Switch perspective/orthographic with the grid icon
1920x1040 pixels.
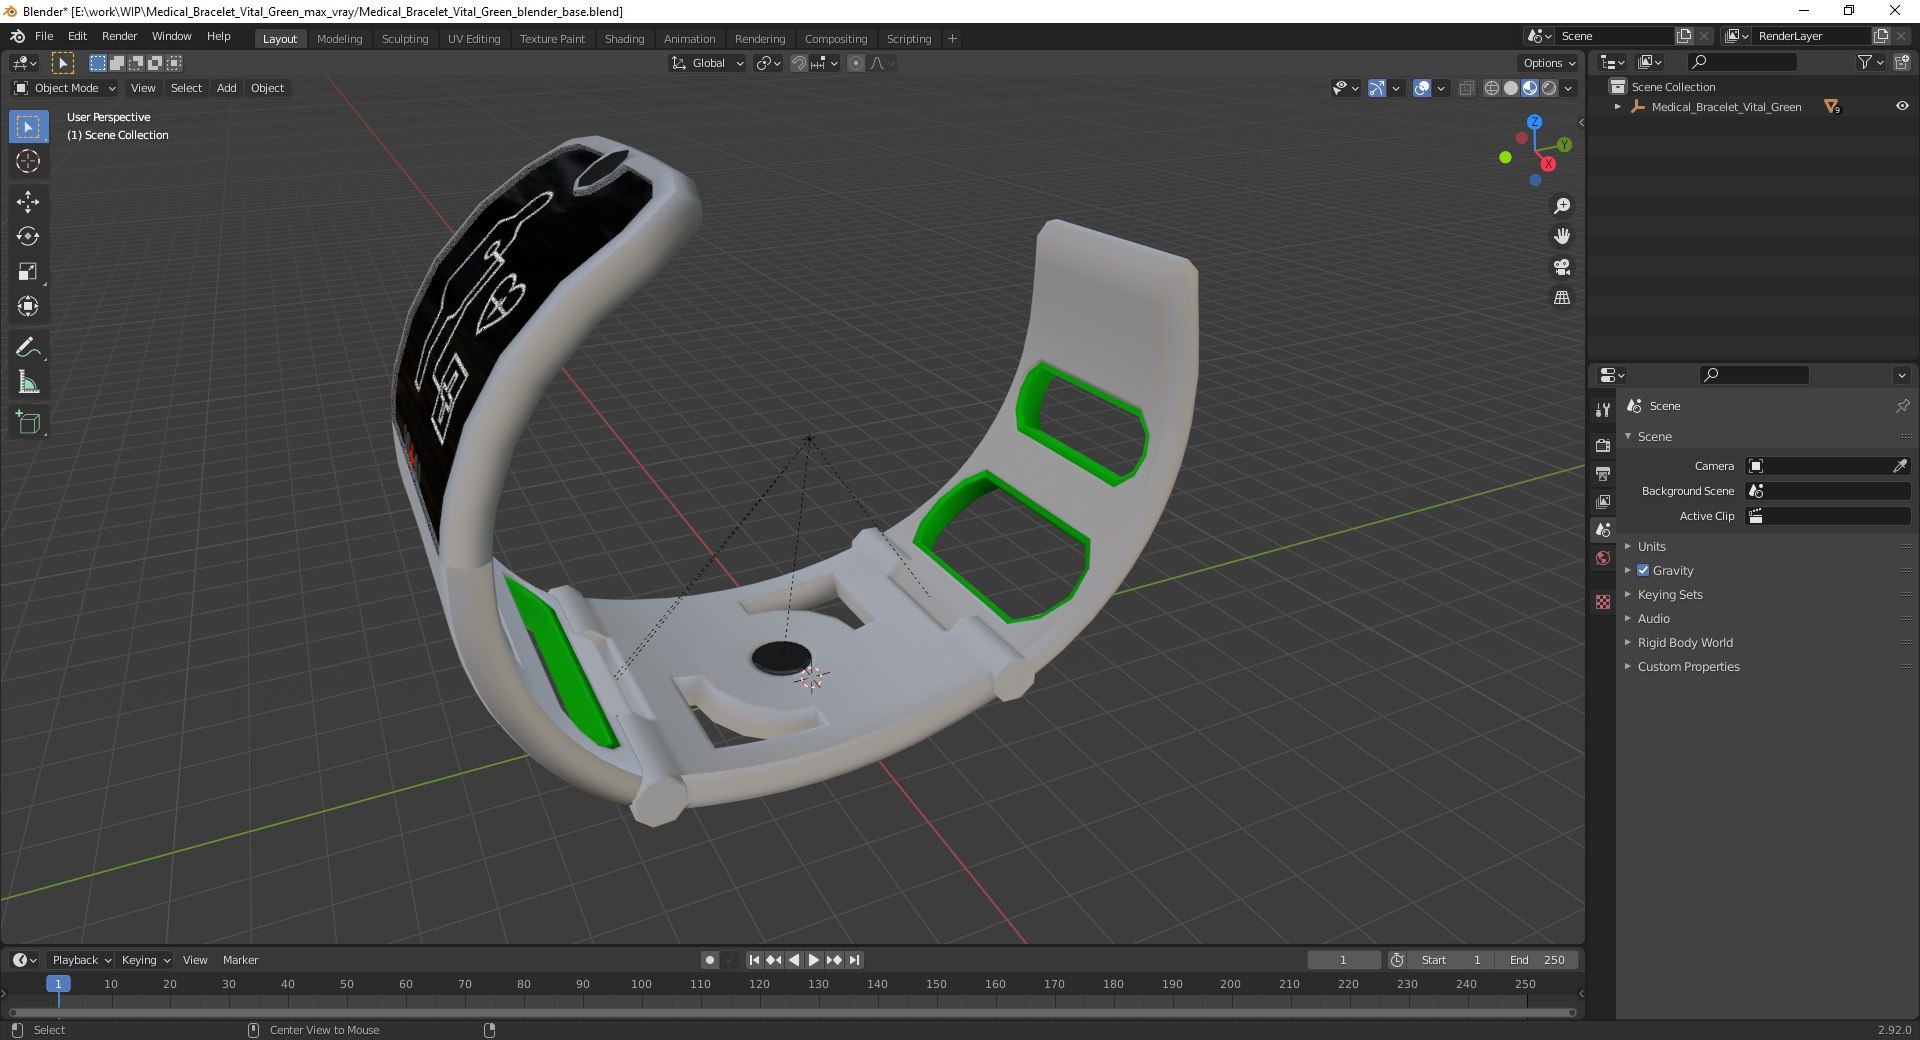click(x=1562, y=298)
